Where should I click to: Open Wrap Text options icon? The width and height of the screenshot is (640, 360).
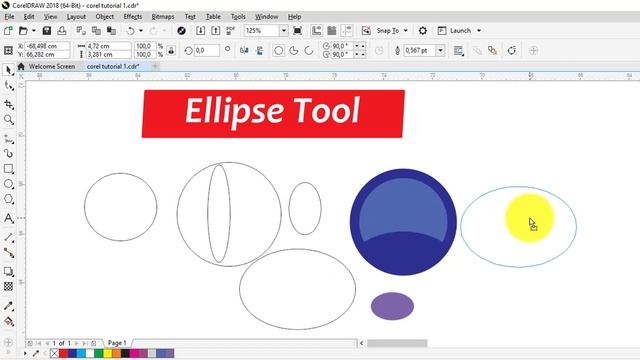point(459,50)
